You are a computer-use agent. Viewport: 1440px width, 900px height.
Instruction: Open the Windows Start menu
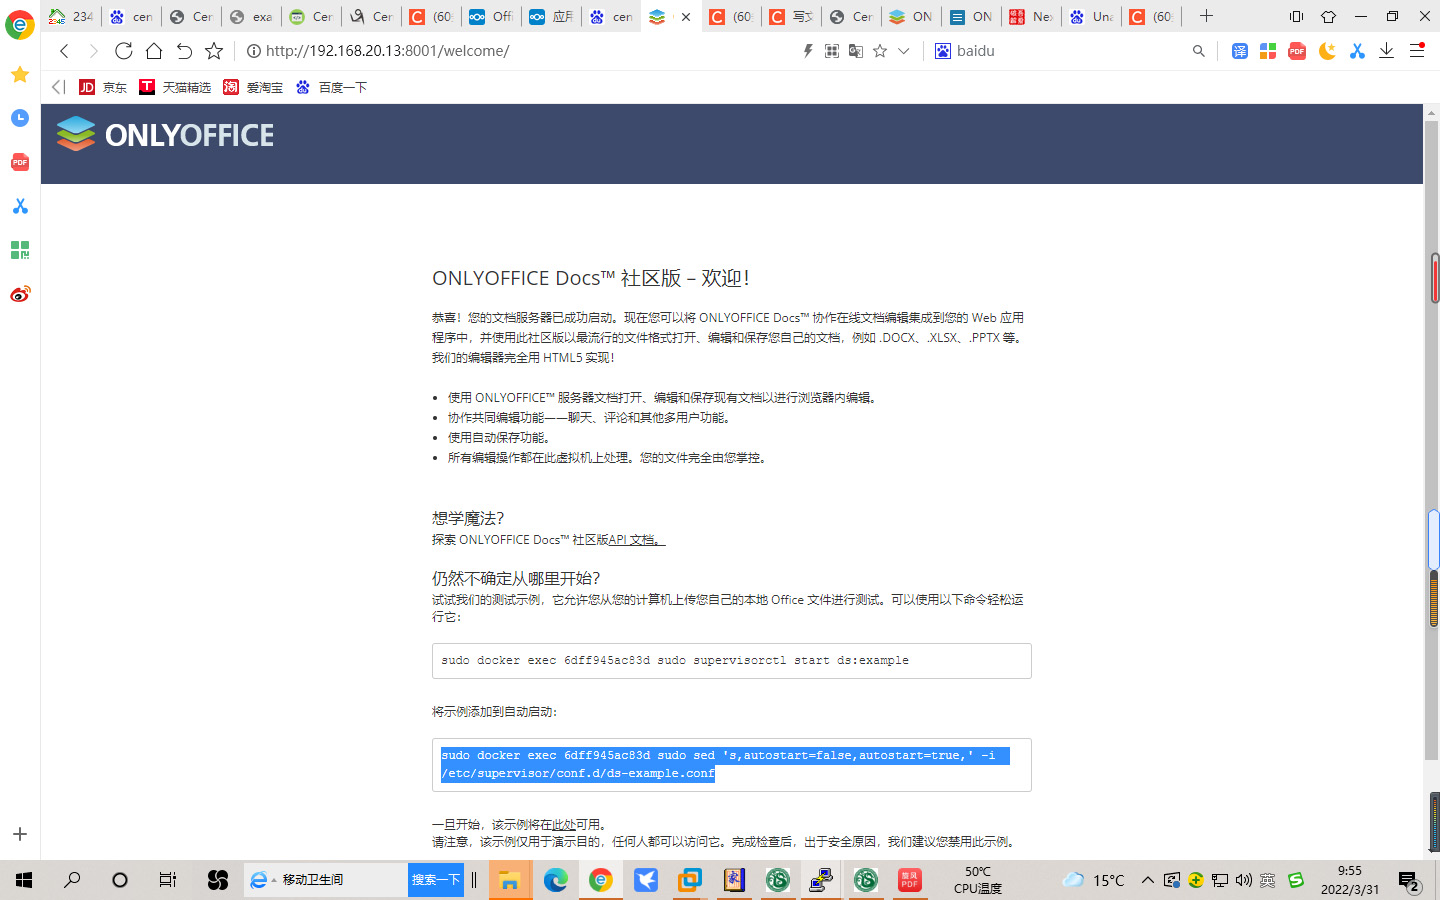24,880
